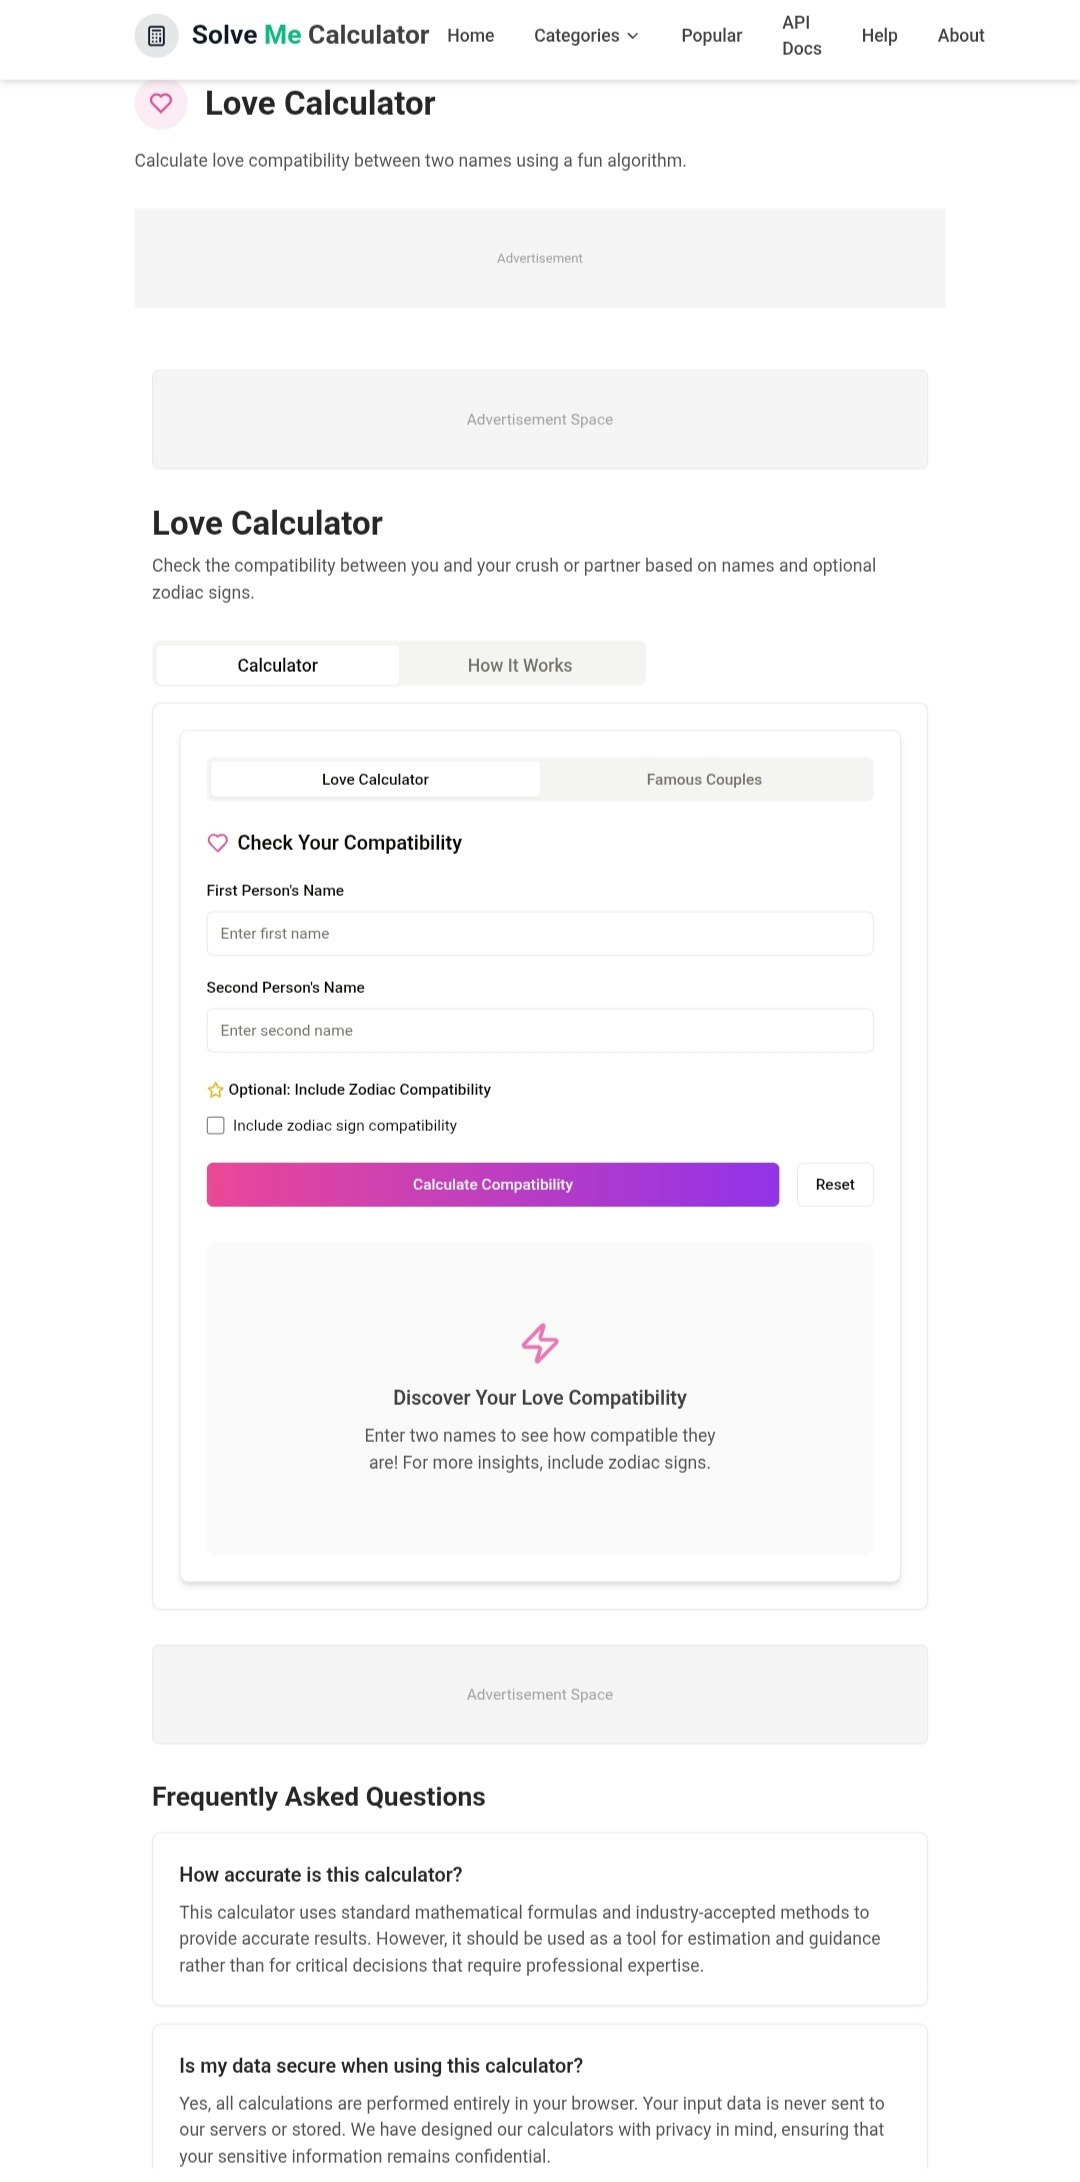Click the Reset button

point(835,1184)
